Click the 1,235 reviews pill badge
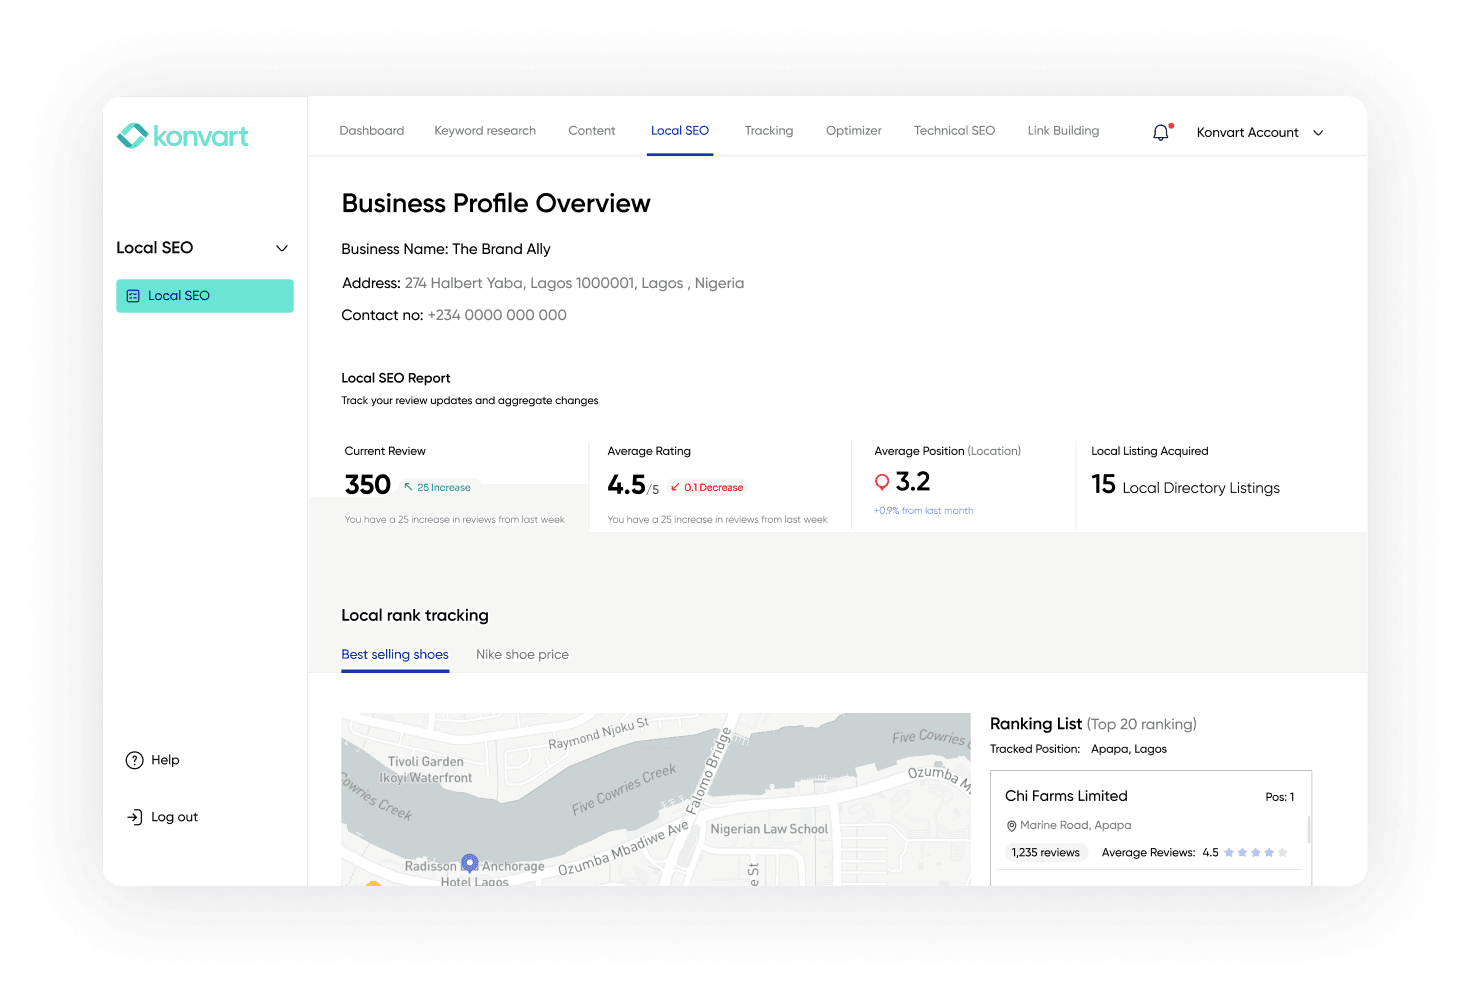This screenshot has width=1470, height=994. pyautogui.click(x=1046, y=852)
